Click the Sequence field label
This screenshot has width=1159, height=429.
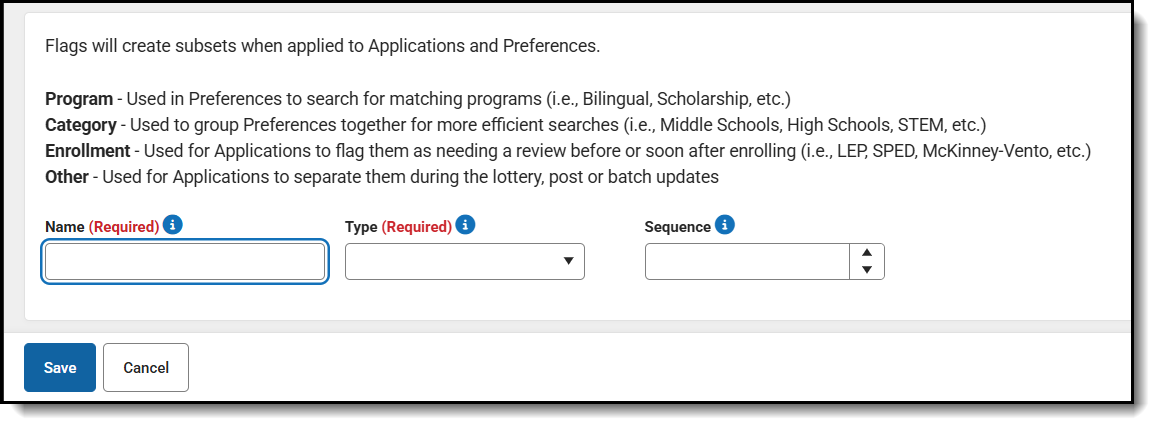[x=678, y=227]
